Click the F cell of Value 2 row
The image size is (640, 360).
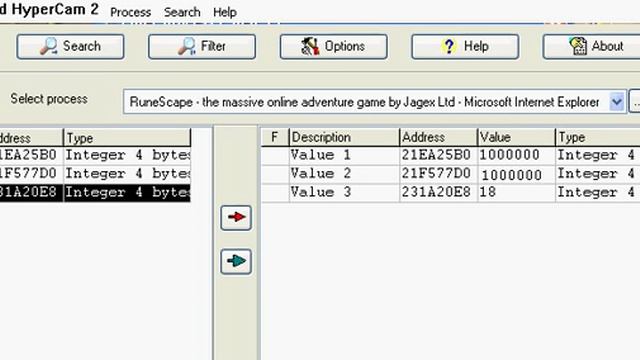tap(275, 174)
